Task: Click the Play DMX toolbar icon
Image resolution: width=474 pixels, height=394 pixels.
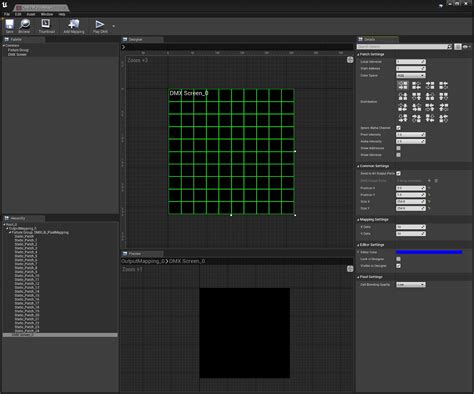Action: coord(100,24)
